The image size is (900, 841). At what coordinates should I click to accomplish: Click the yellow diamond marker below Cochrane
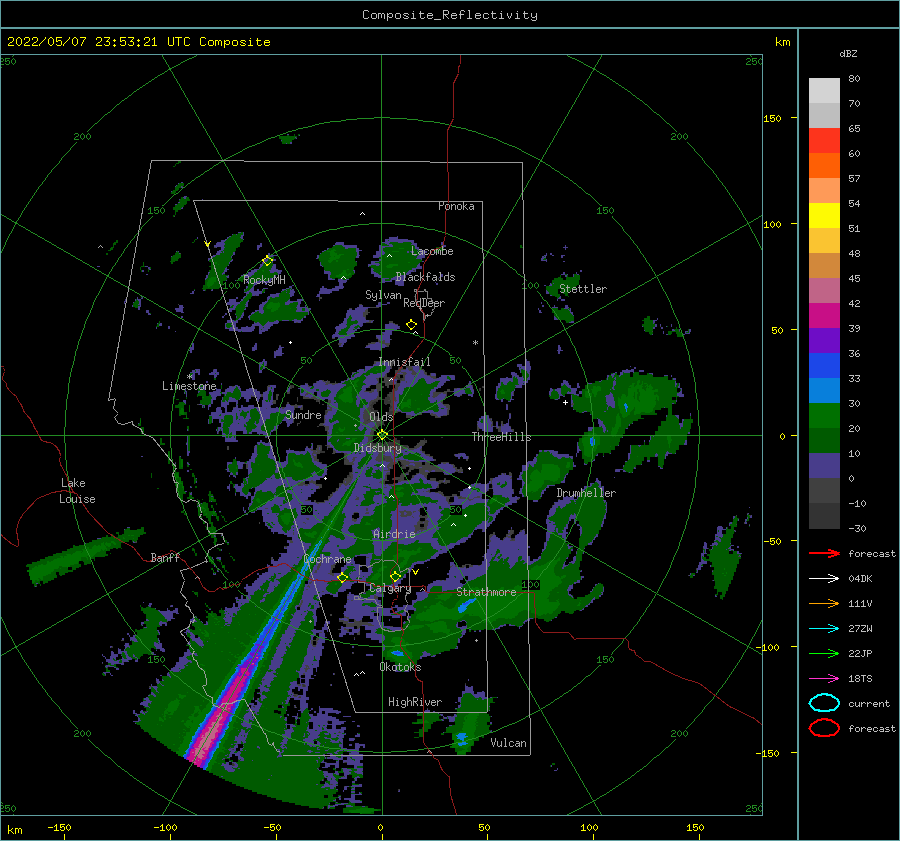point(342,578)
